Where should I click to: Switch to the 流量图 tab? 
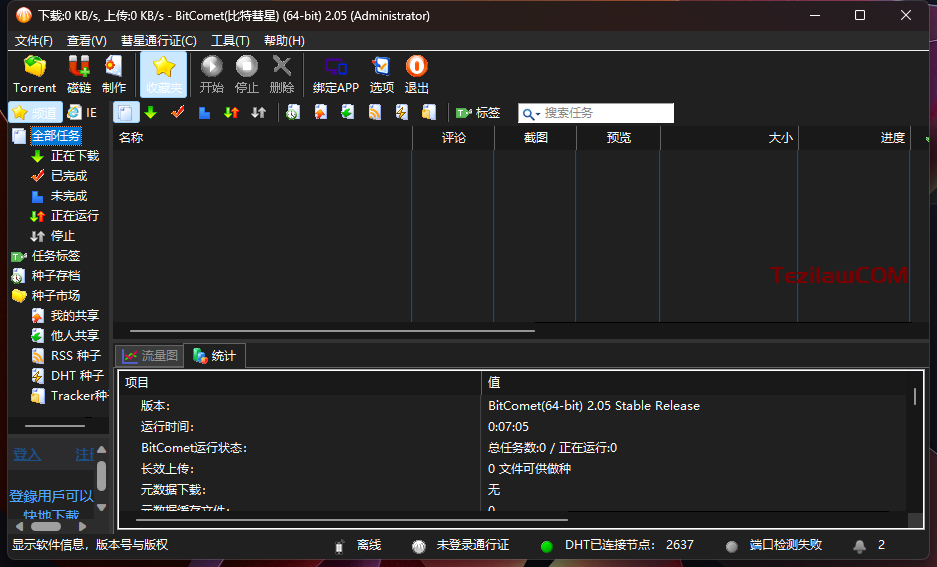[149, 356]
